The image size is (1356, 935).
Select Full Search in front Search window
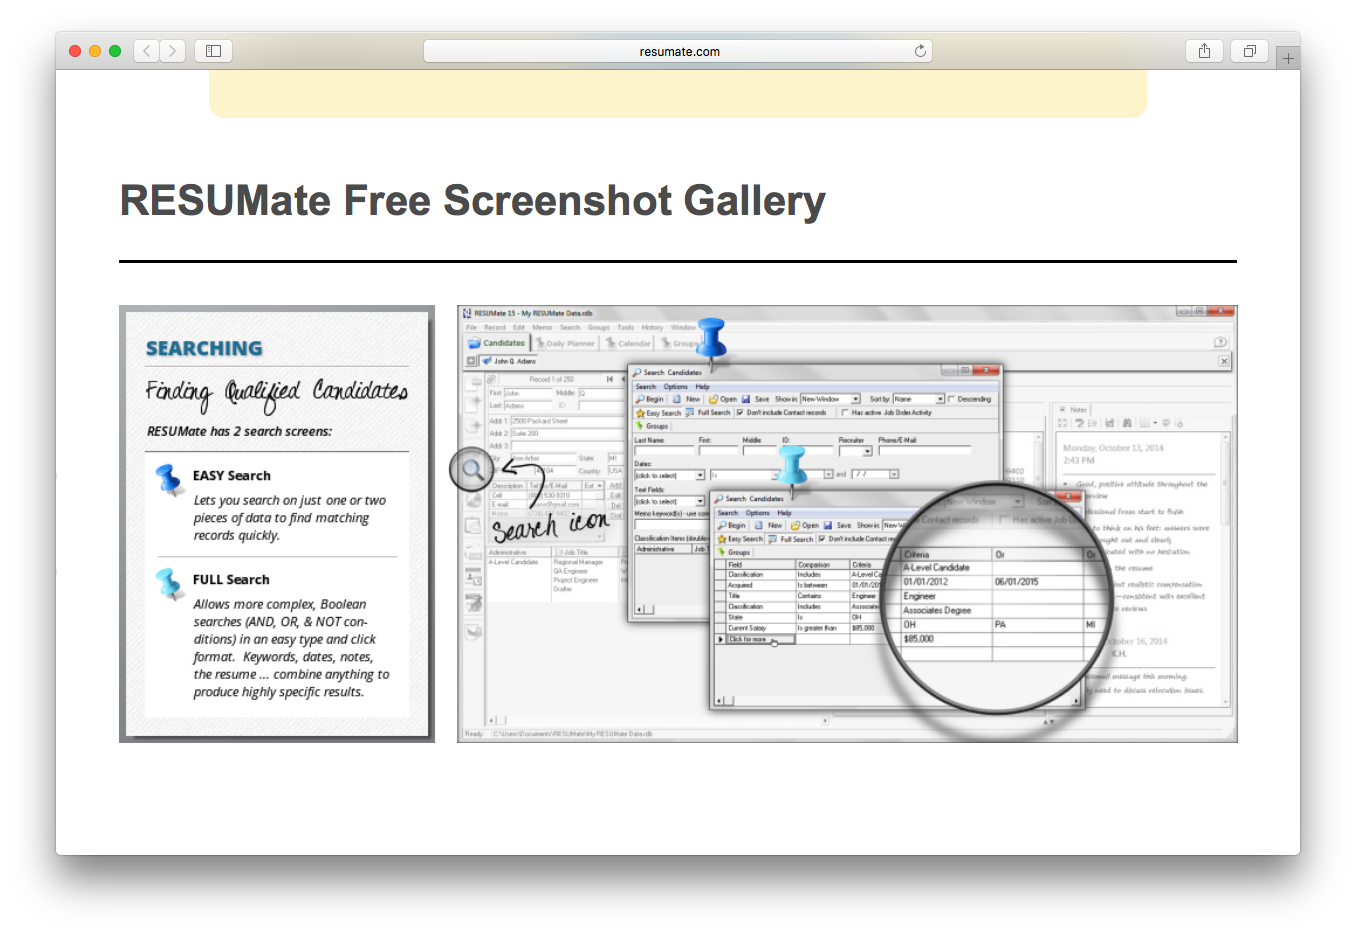790,539
